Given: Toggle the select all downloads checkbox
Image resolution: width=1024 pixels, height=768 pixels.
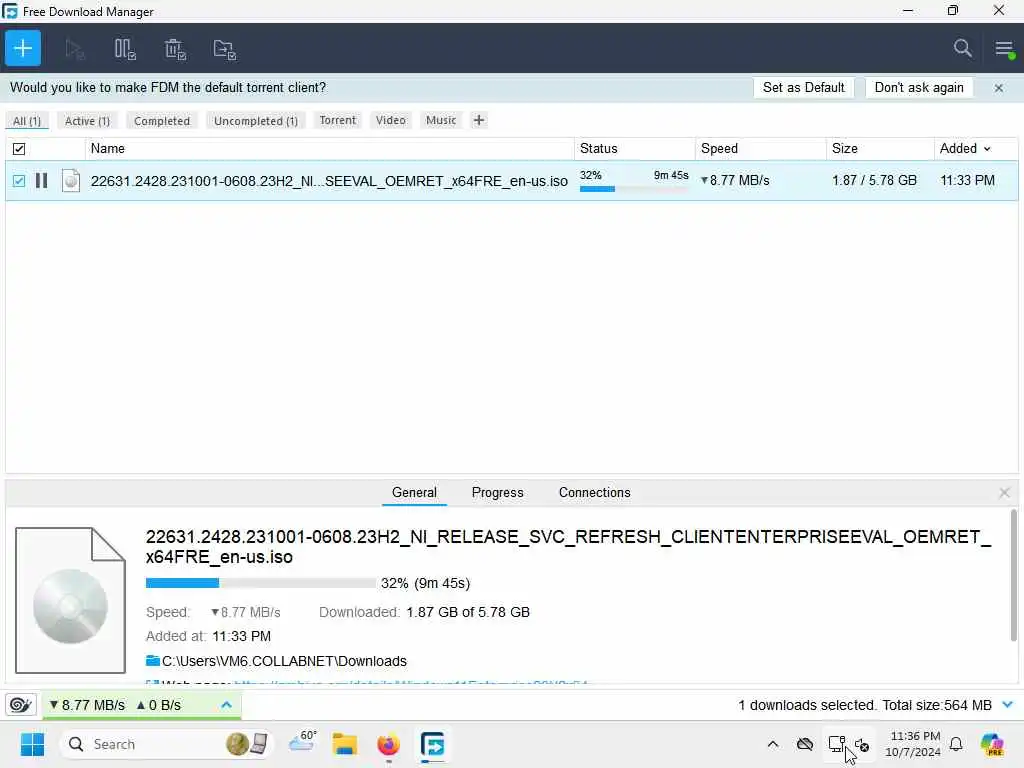Looking at the screenshot, I should [x=19, y=149].
